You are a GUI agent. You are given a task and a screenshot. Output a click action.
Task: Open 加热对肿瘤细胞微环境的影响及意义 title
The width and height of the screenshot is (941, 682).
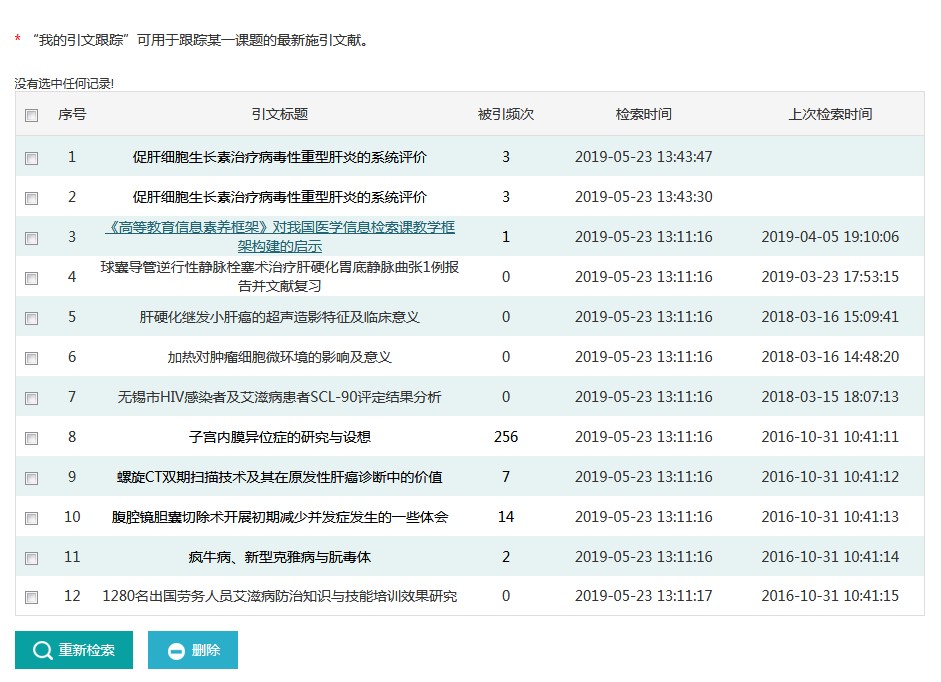[280, 357]
